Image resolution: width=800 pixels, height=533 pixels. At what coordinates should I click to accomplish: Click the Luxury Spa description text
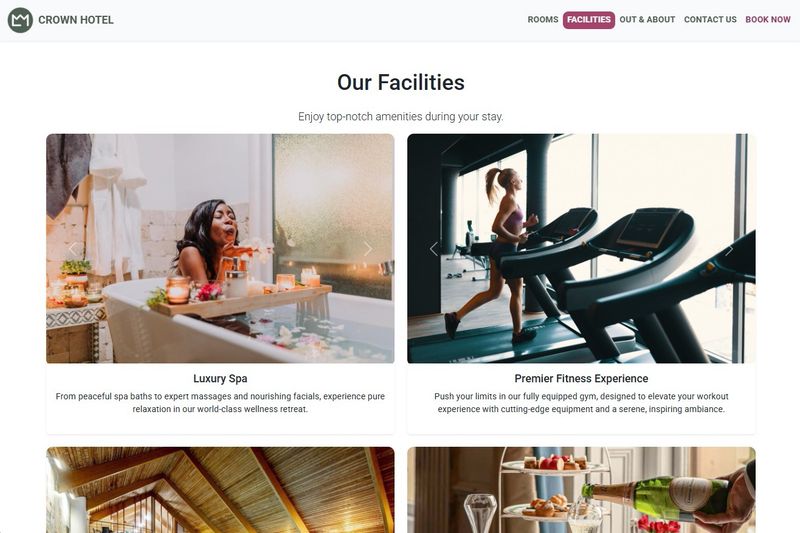point(220,402)
